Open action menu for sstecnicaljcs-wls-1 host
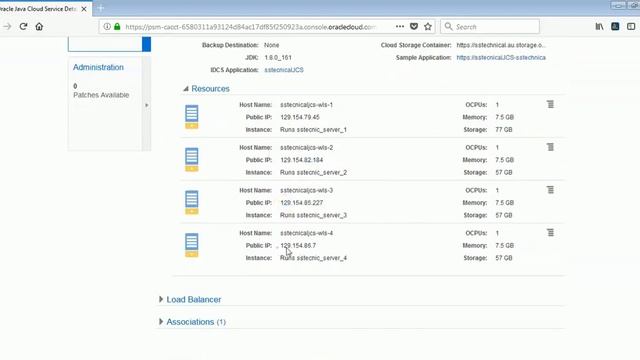640x360 pixels. pyautogui.click(x=550, y=104)
